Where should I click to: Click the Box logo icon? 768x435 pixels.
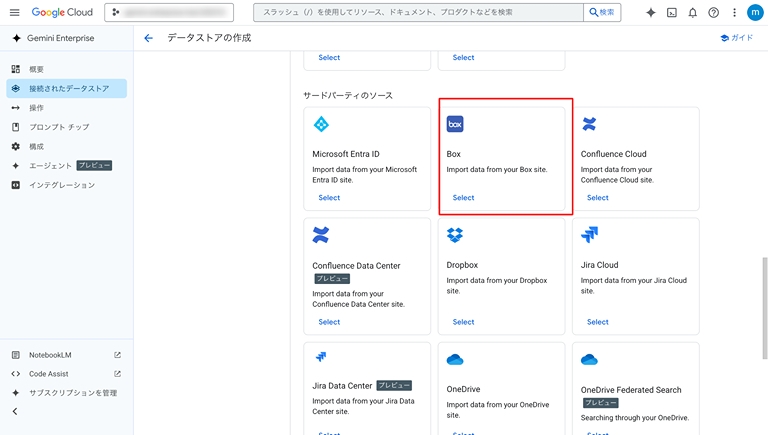[x=455, y=124]
